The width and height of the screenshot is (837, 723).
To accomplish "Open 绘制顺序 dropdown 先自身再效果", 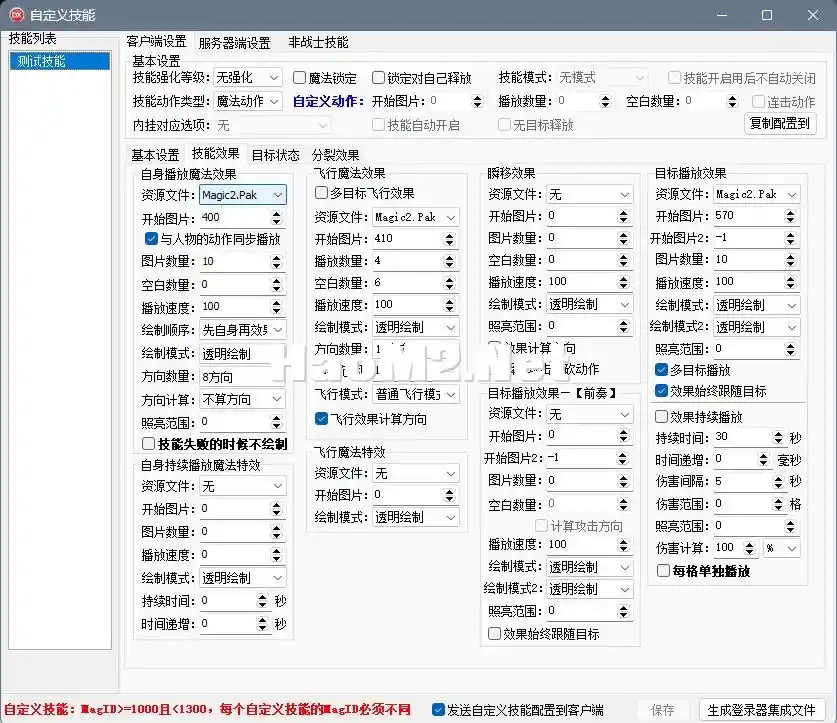I will coord(243,330).
